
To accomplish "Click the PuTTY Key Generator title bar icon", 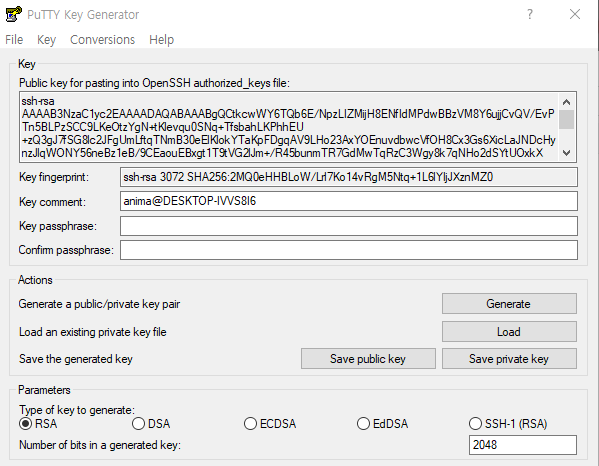I will coord(14,15).
